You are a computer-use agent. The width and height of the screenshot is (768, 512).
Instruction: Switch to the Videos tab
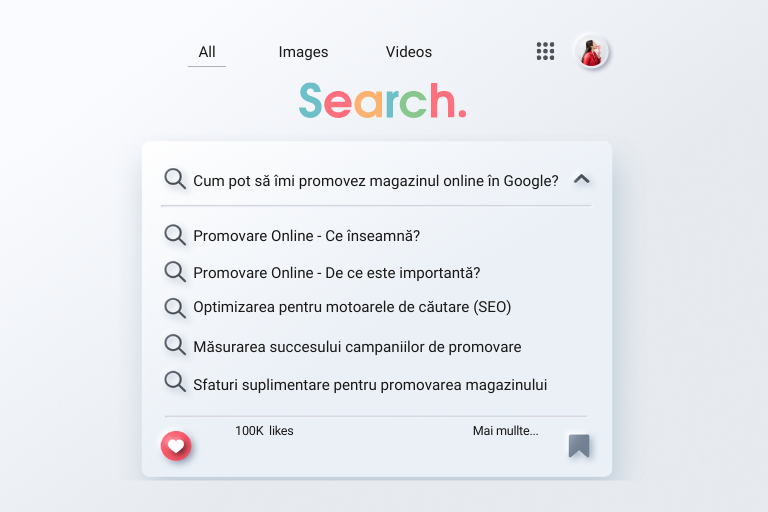(x=408, y=52)
